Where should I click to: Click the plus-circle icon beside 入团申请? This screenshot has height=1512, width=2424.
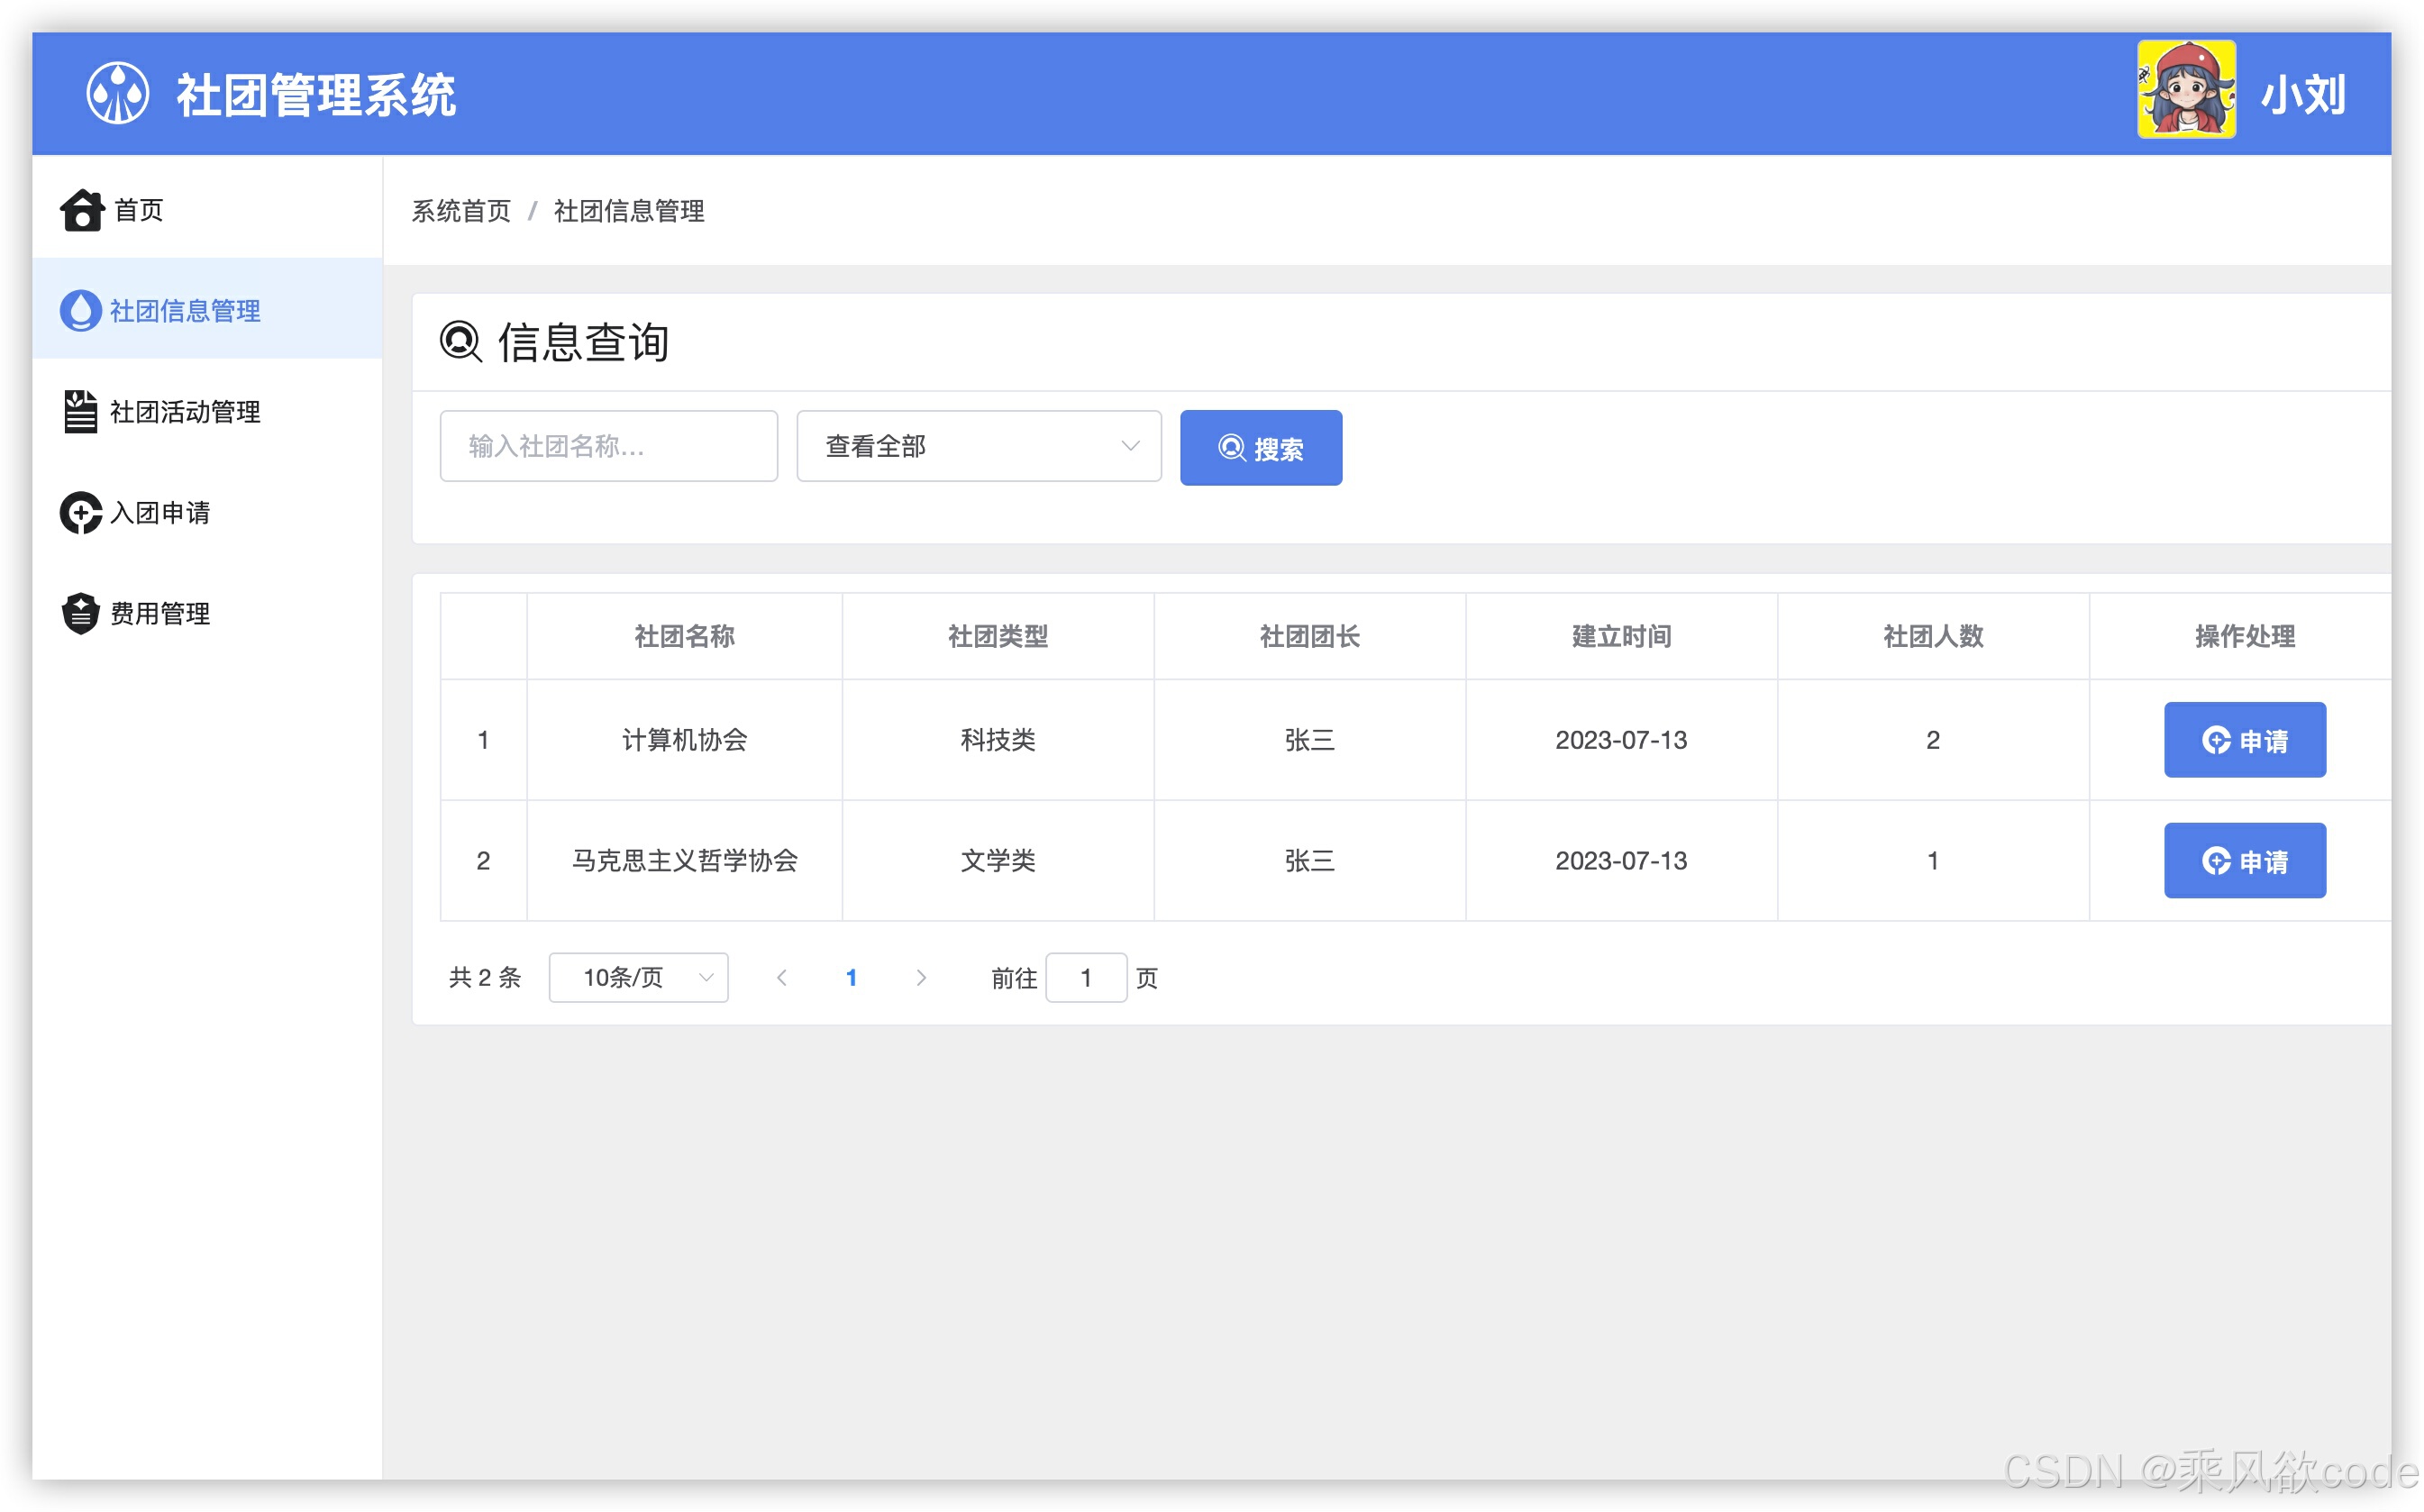pos(82,512)
